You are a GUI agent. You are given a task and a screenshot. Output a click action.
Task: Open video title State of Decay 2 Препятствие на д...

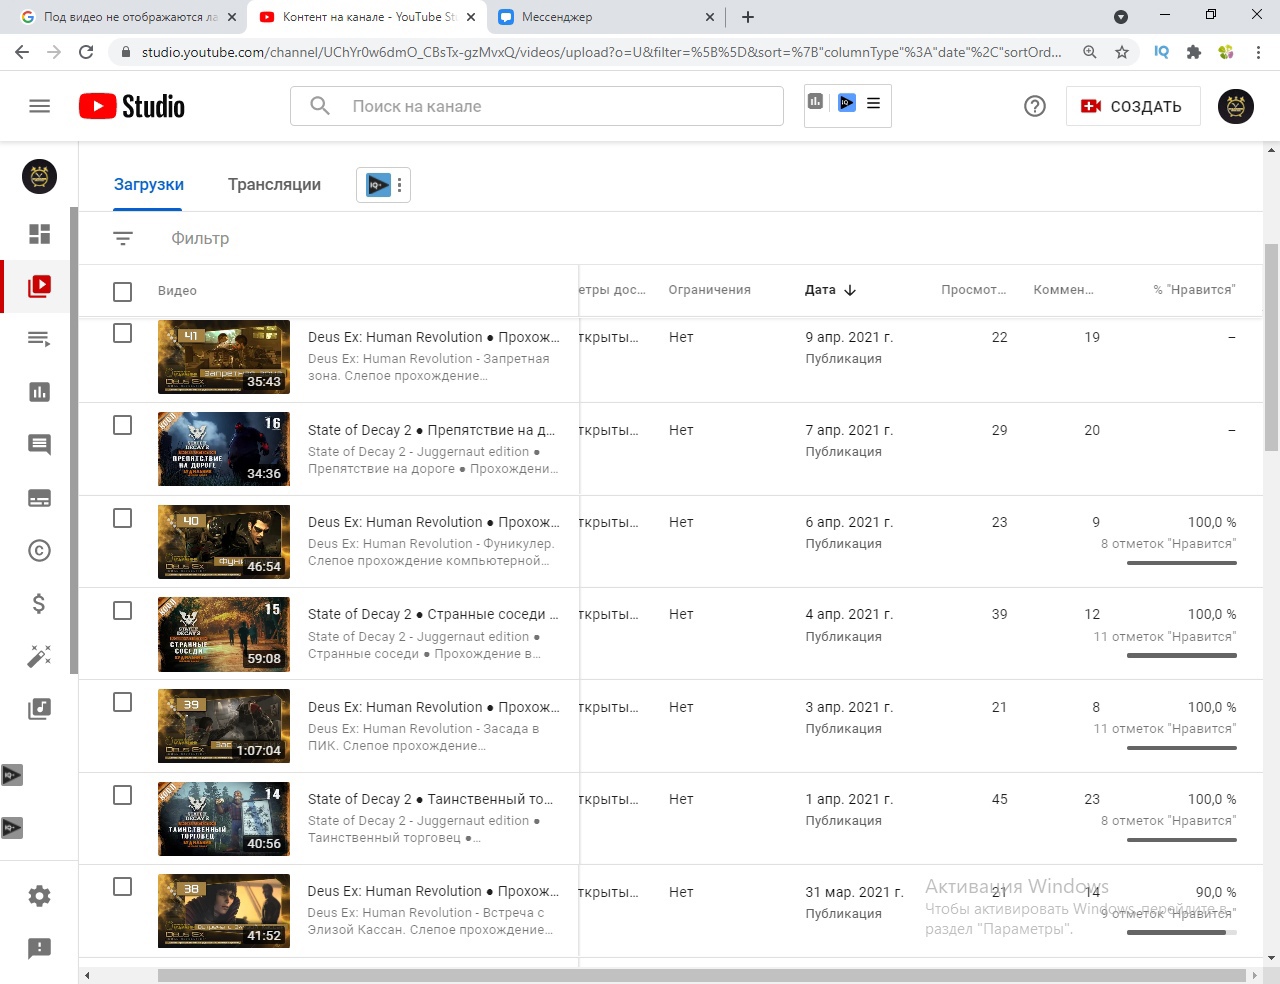(x=431, y=430)
